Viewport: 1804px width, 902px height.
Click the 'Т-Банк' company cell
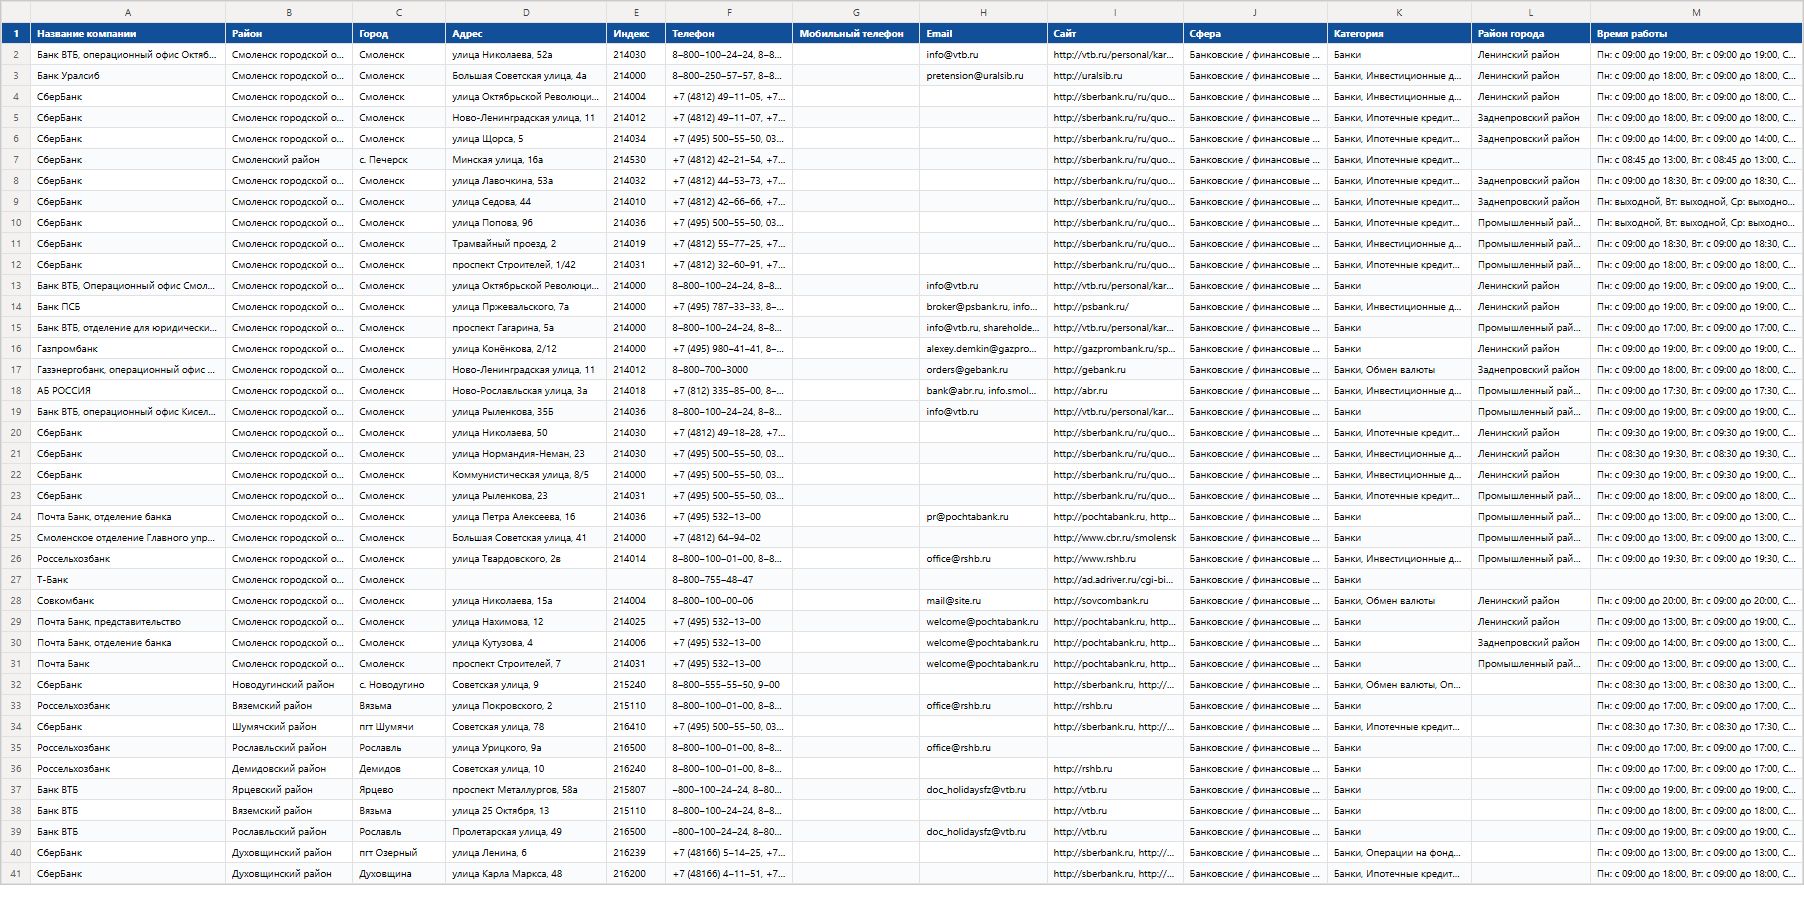[x=128, y=580]
